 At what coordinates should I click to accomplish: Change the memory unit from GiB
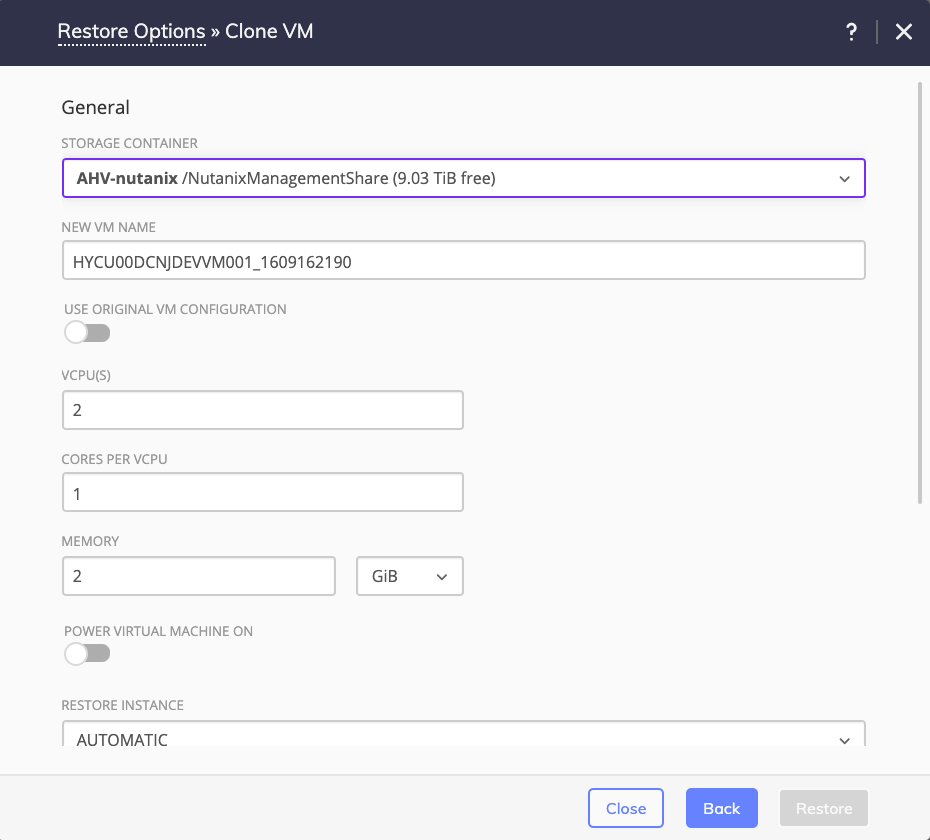[x=409, y=576]
